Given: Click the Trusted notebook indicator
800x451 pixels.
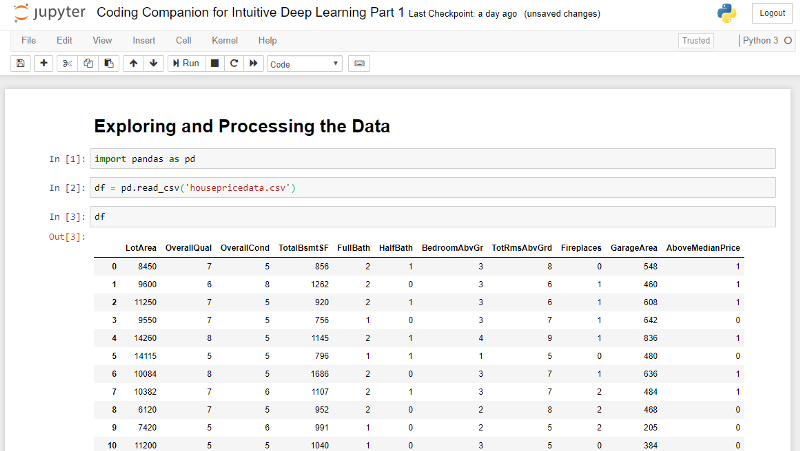Looking at the screenshot, I should [695, 41].
